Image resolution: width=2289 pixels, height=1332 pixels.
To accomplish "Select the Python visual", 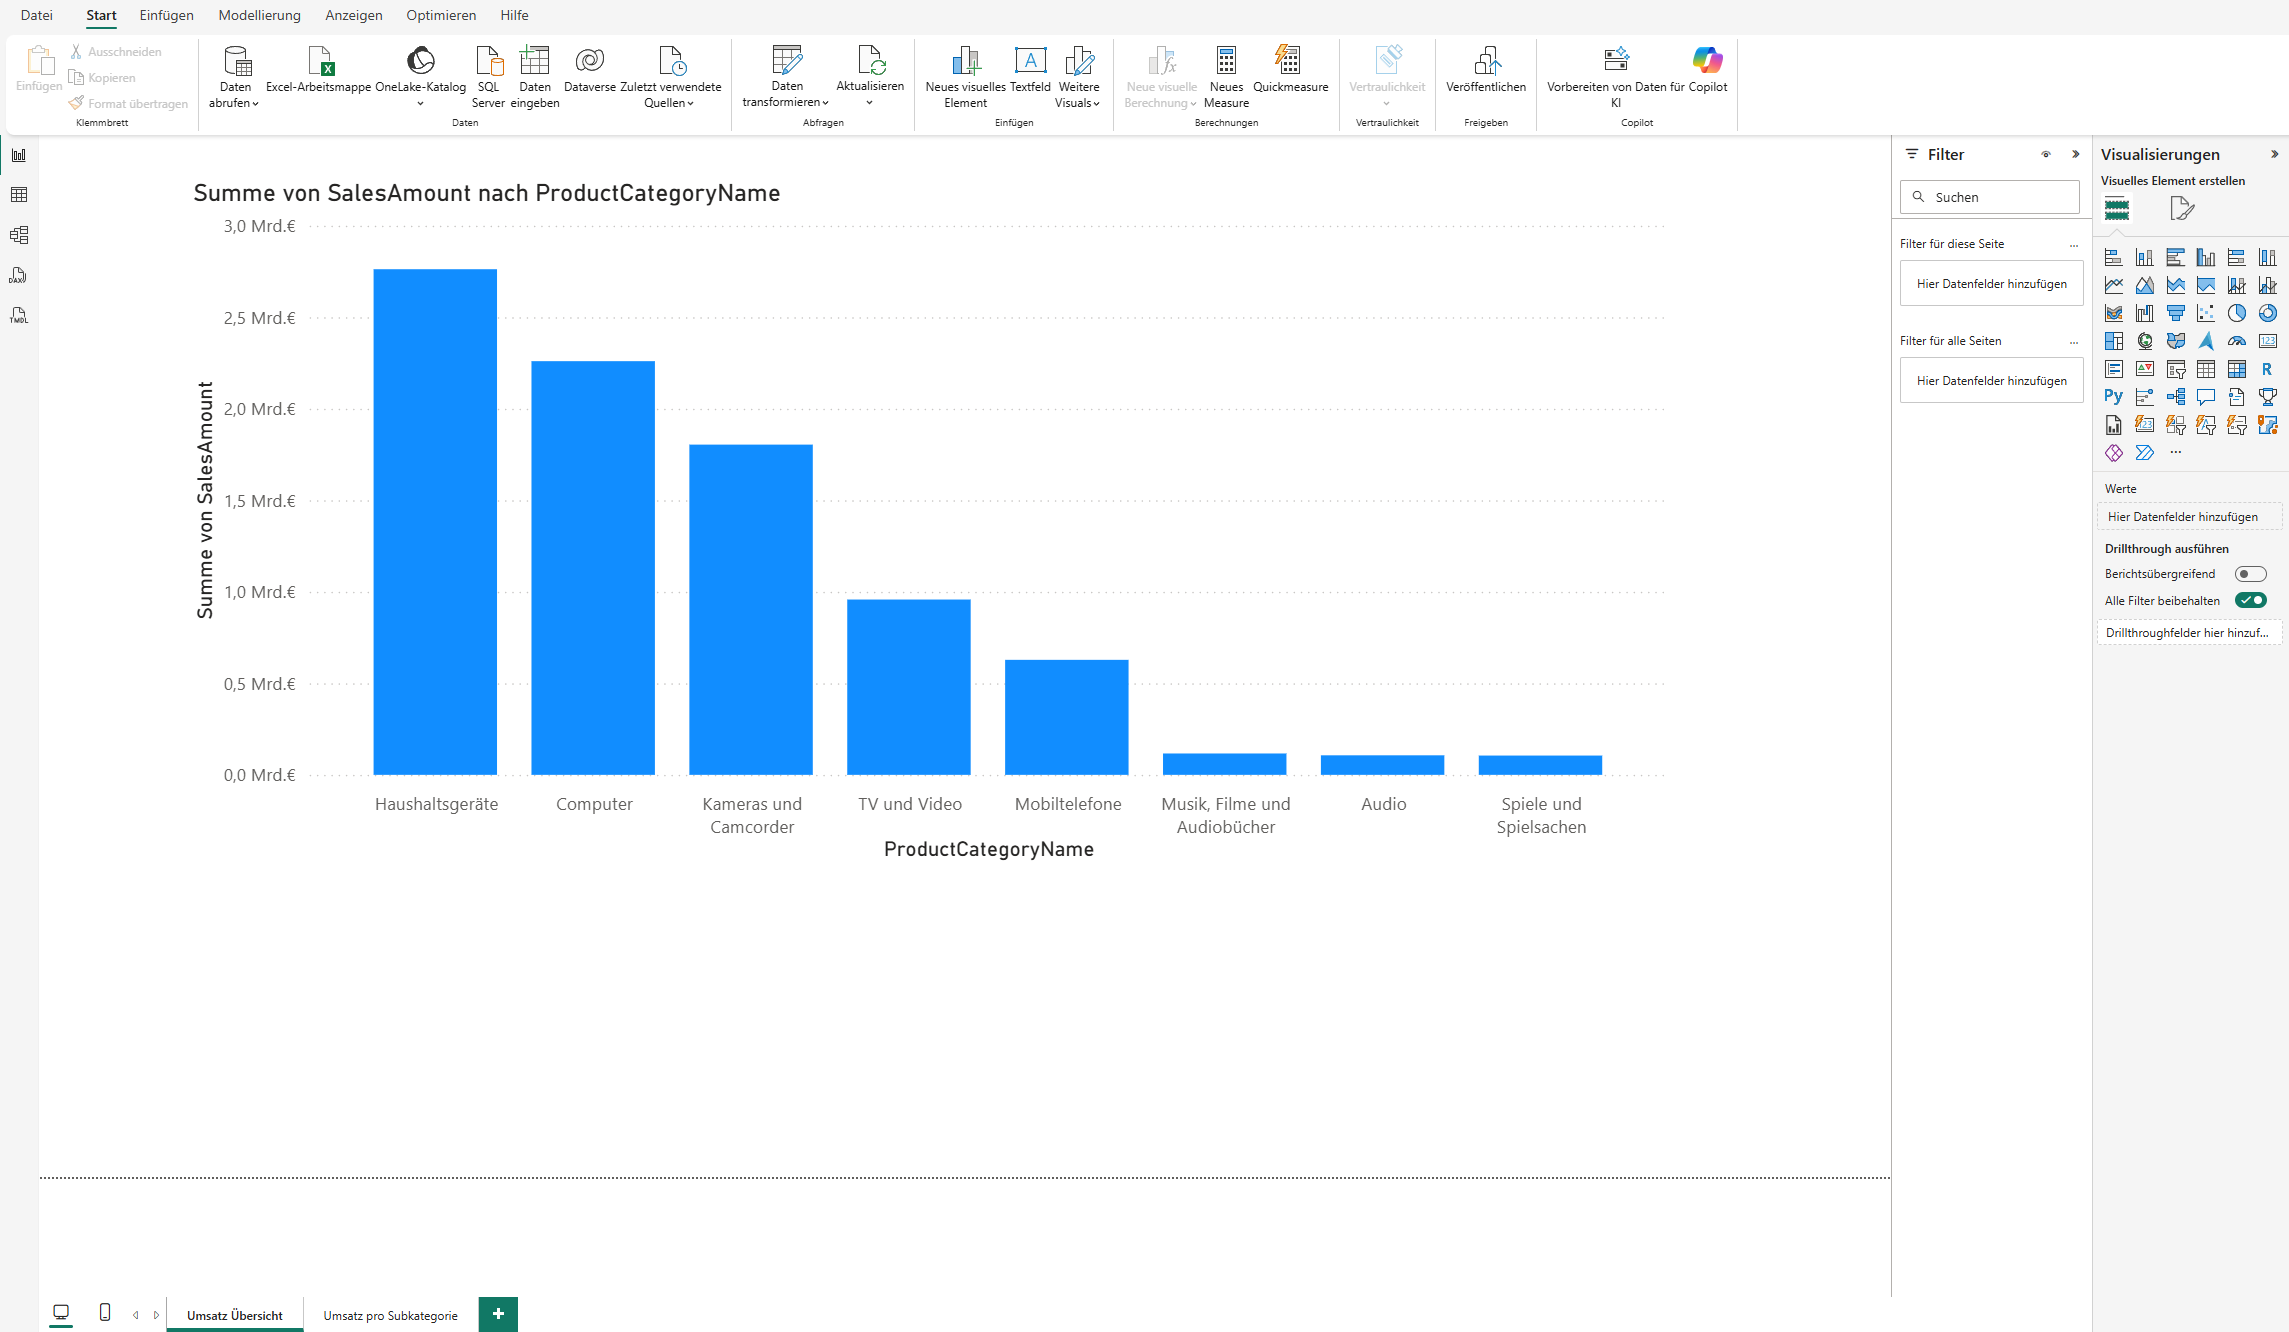I will 2113,396.
